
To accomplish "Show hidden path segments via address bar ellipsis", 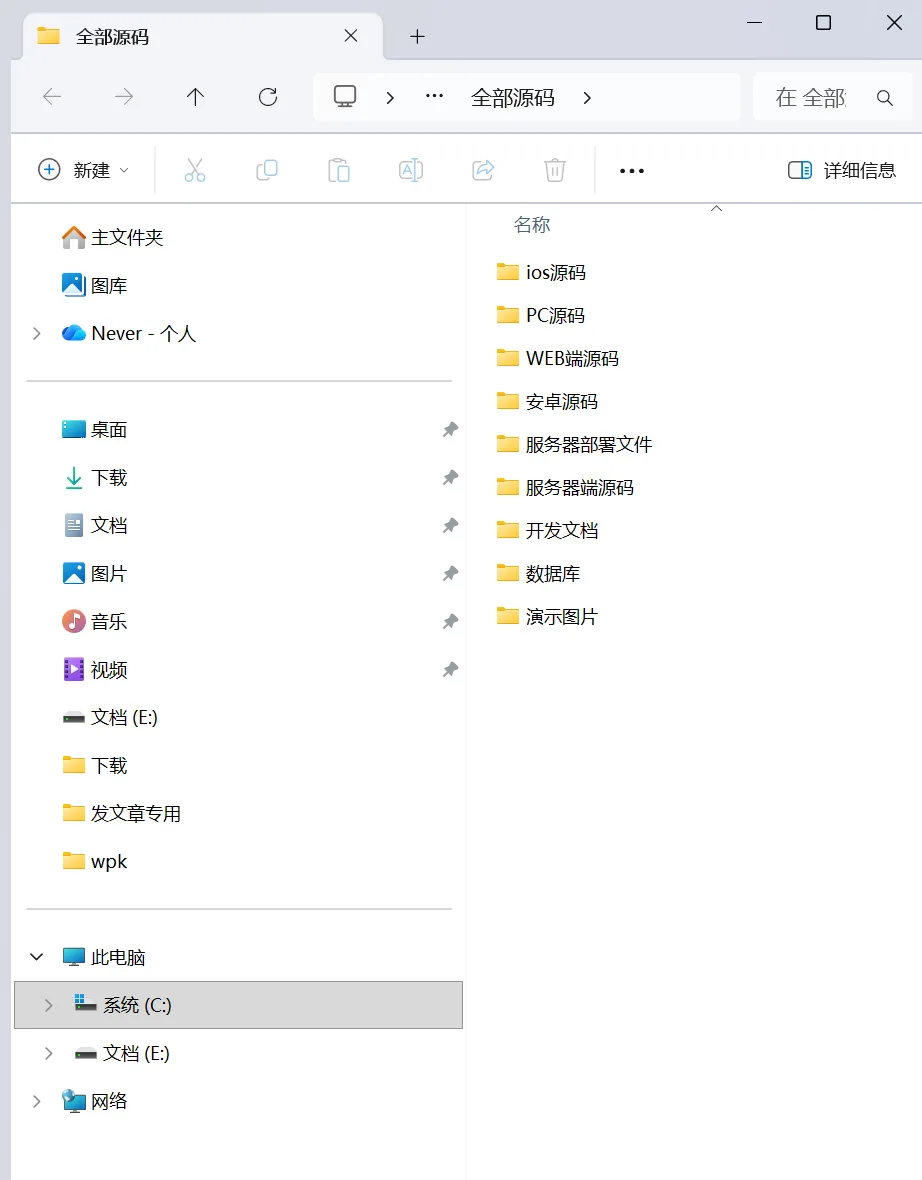I will pyautogui.click(x=434, y=96).
